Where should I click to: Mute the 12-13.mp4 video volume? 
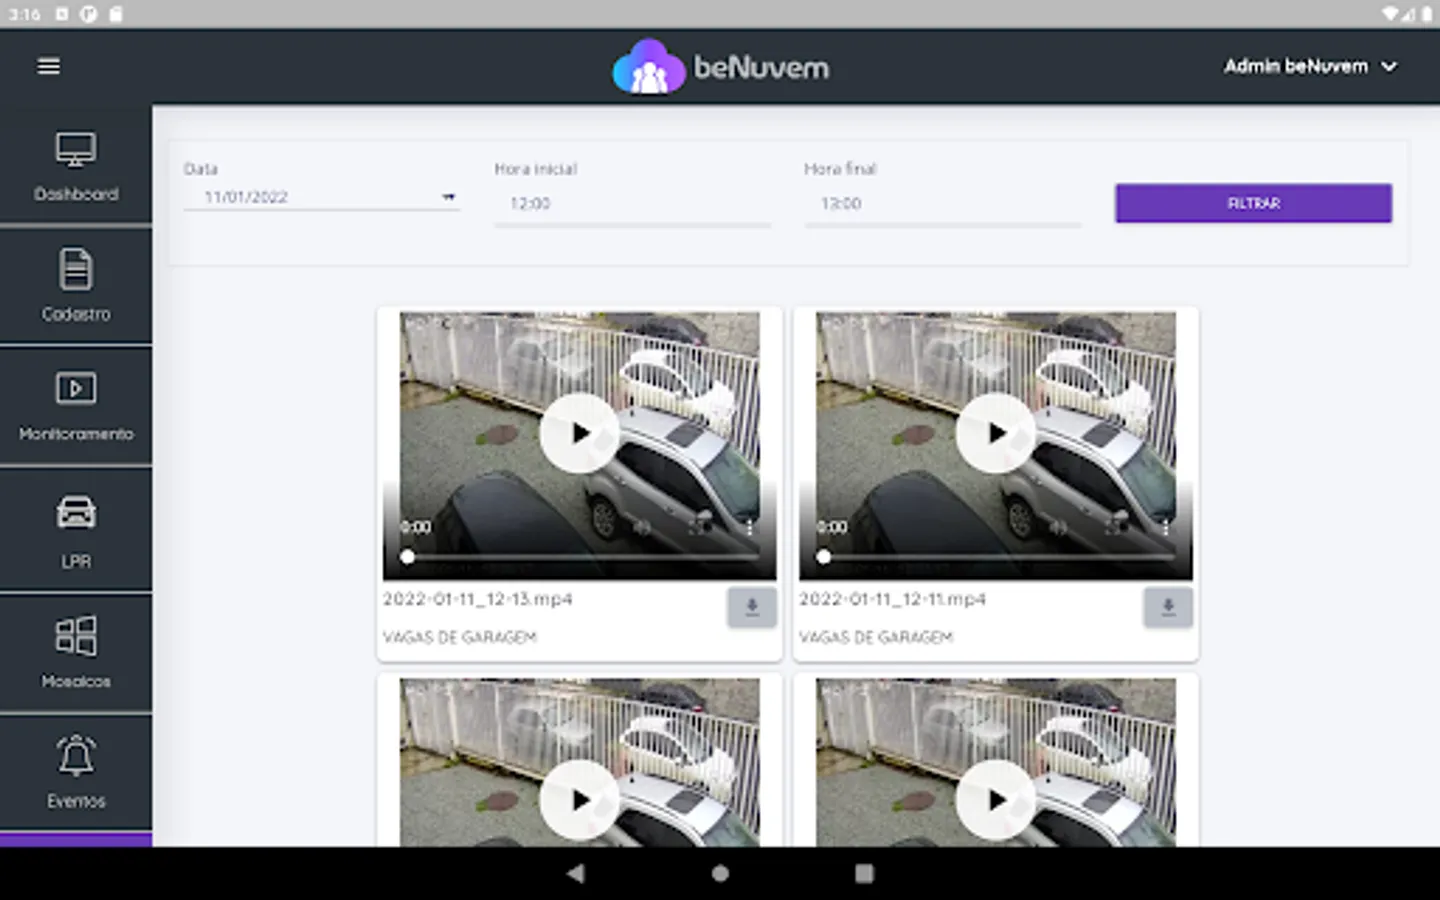point(643,526)
